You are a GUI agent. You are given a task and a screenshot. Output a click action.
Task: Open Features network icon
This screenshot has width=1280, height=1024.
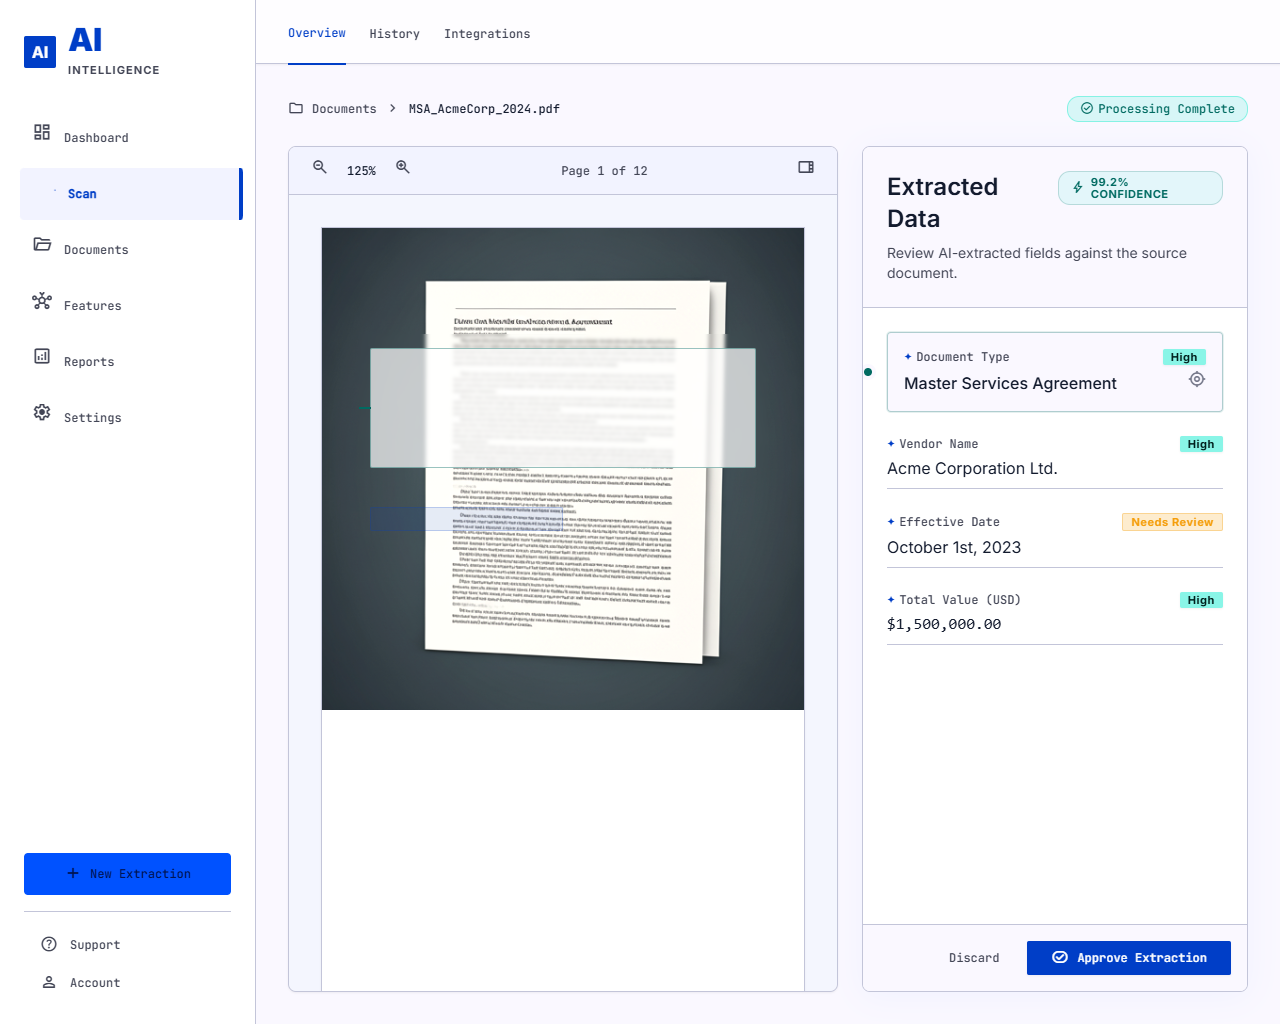[42, 300]
